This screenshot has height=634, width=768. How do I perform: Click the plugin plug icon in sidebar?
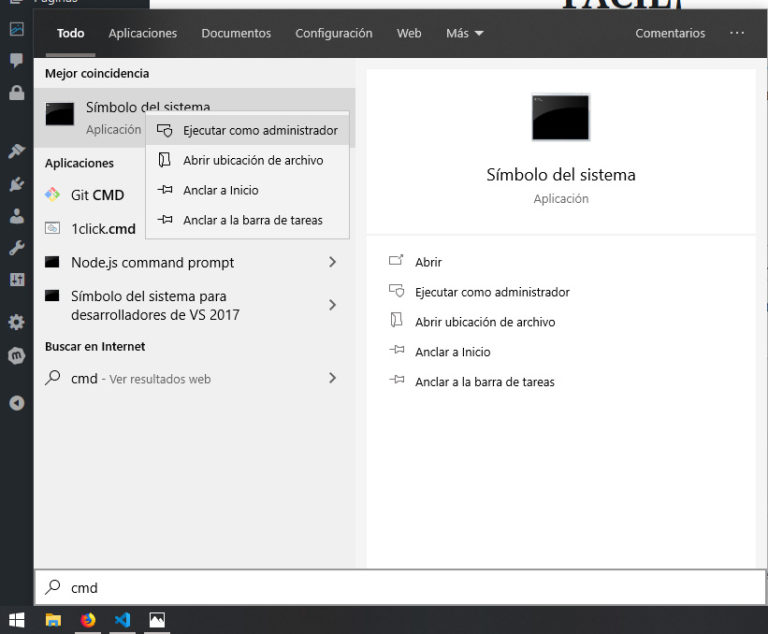pos(17,184)
